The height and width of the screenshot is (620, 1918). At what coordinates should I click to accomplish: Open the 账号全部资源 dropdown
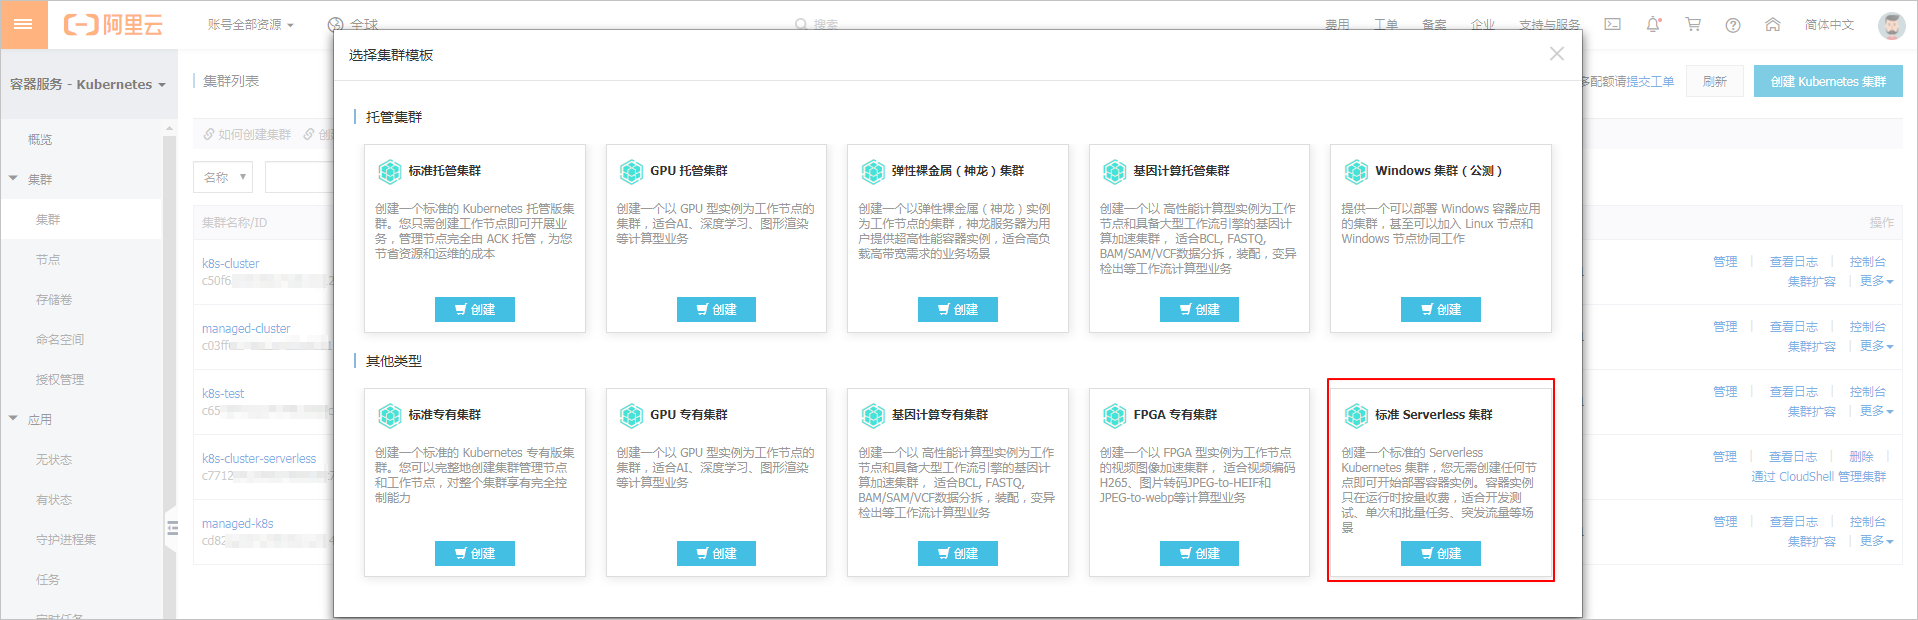(251, 24)
